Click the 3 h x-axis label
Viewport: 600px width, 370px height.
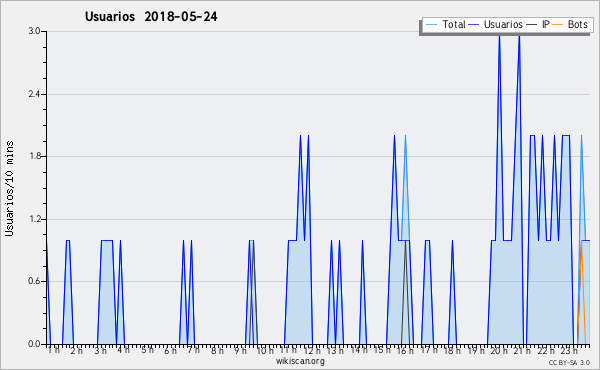click(x=100, y=350)
